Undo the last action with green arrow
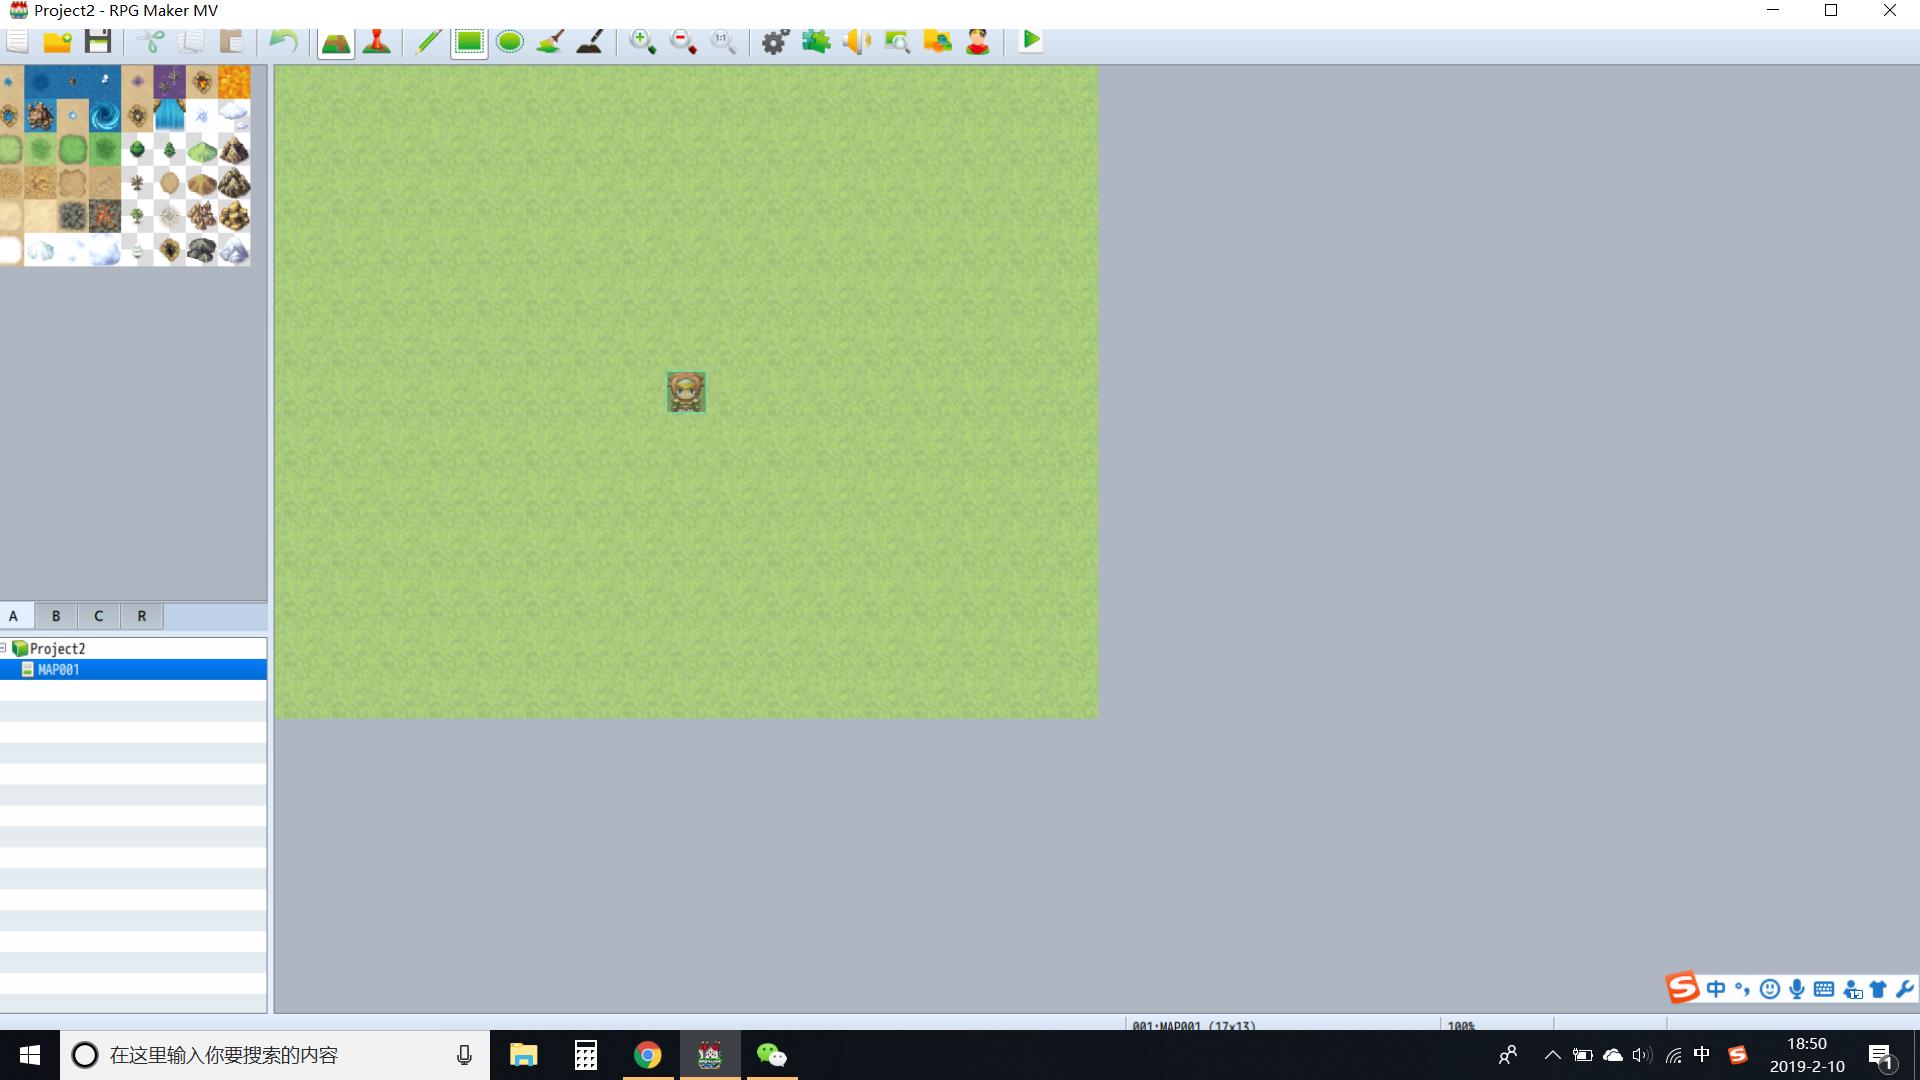 [x=284, y=41]
